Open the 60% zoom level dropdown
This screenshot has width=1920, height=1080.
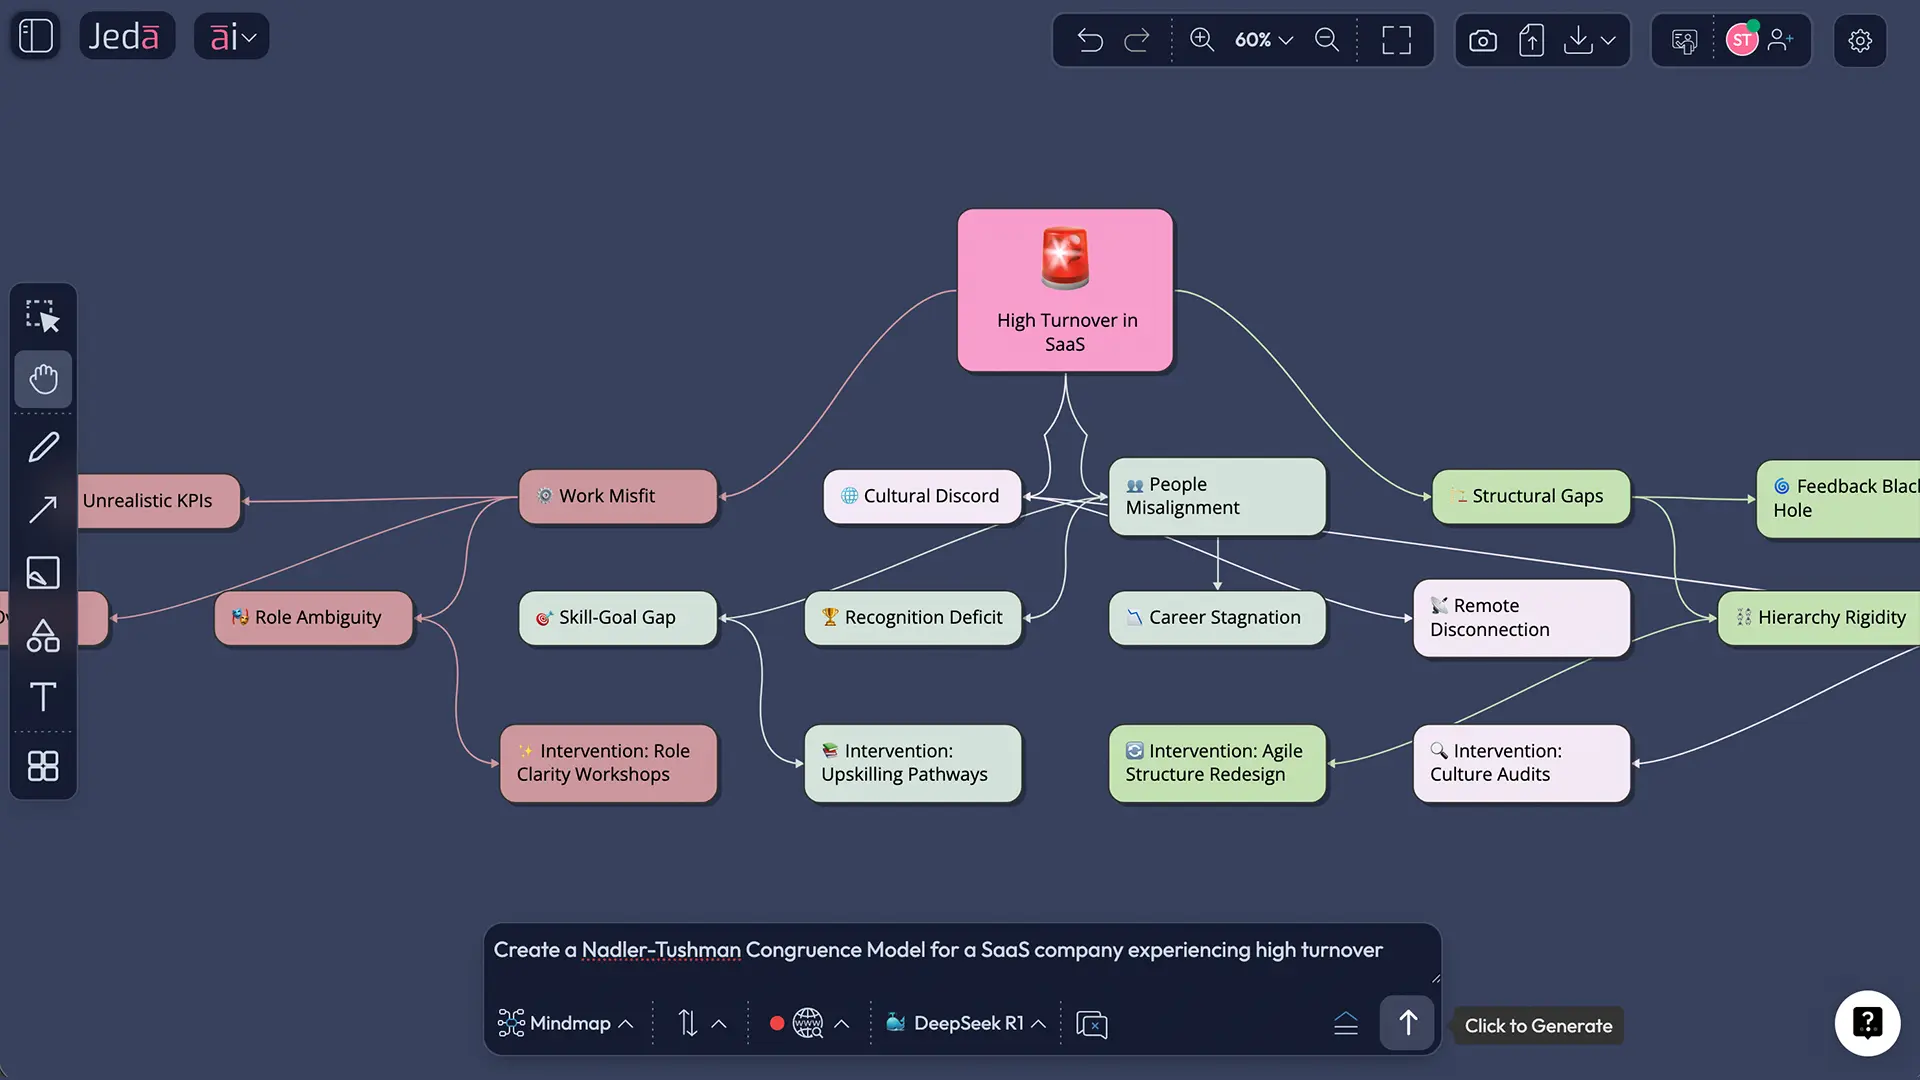[1263, 40]
